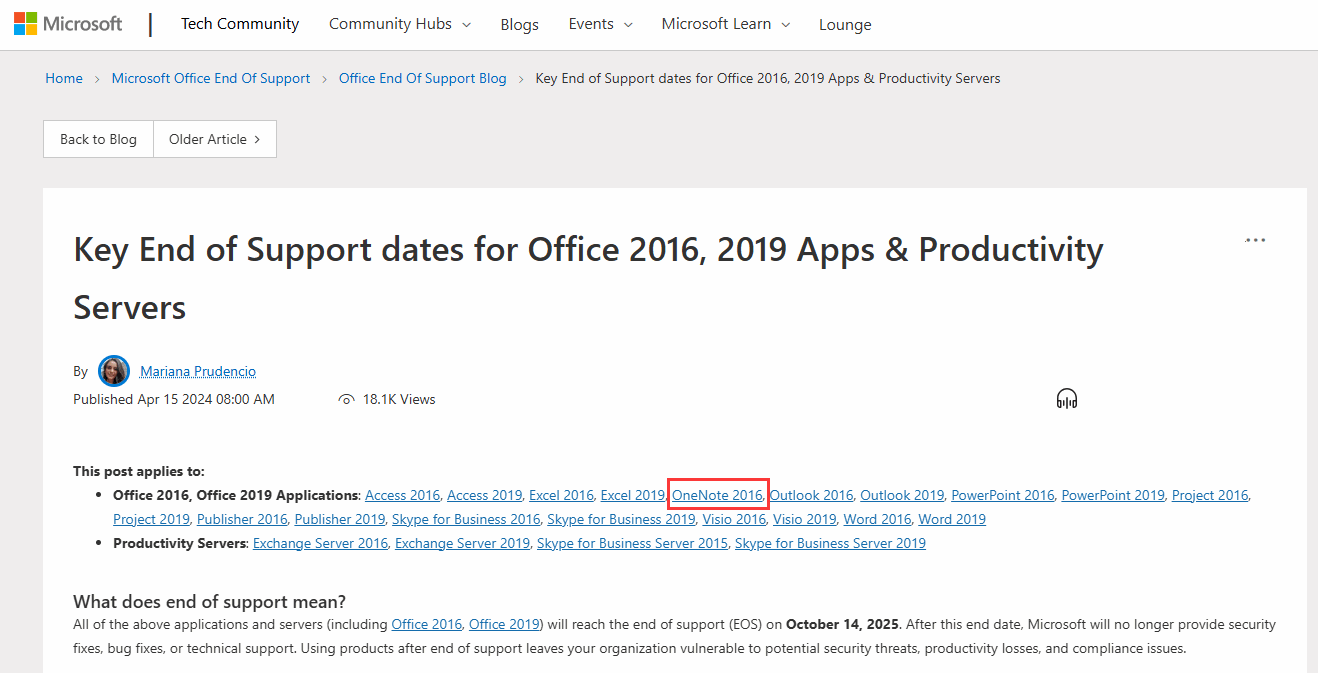Open the OneNote 2016 link

coord(717,495)
